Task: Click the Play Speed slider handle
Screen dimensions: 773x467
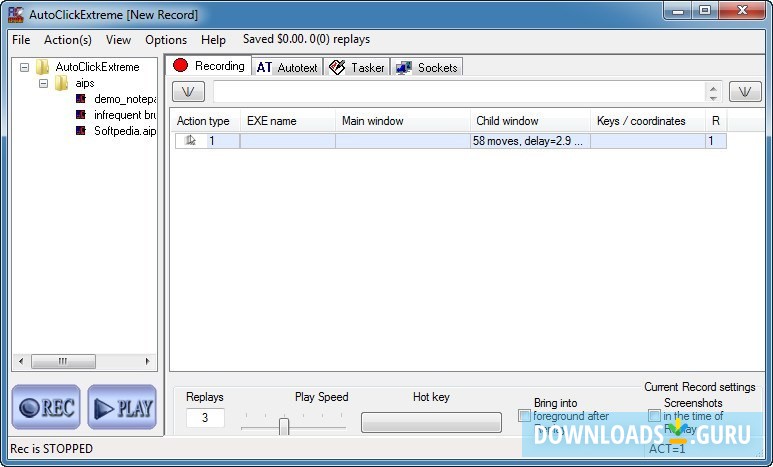Action: pyautogui.click(x=284, y=427)
